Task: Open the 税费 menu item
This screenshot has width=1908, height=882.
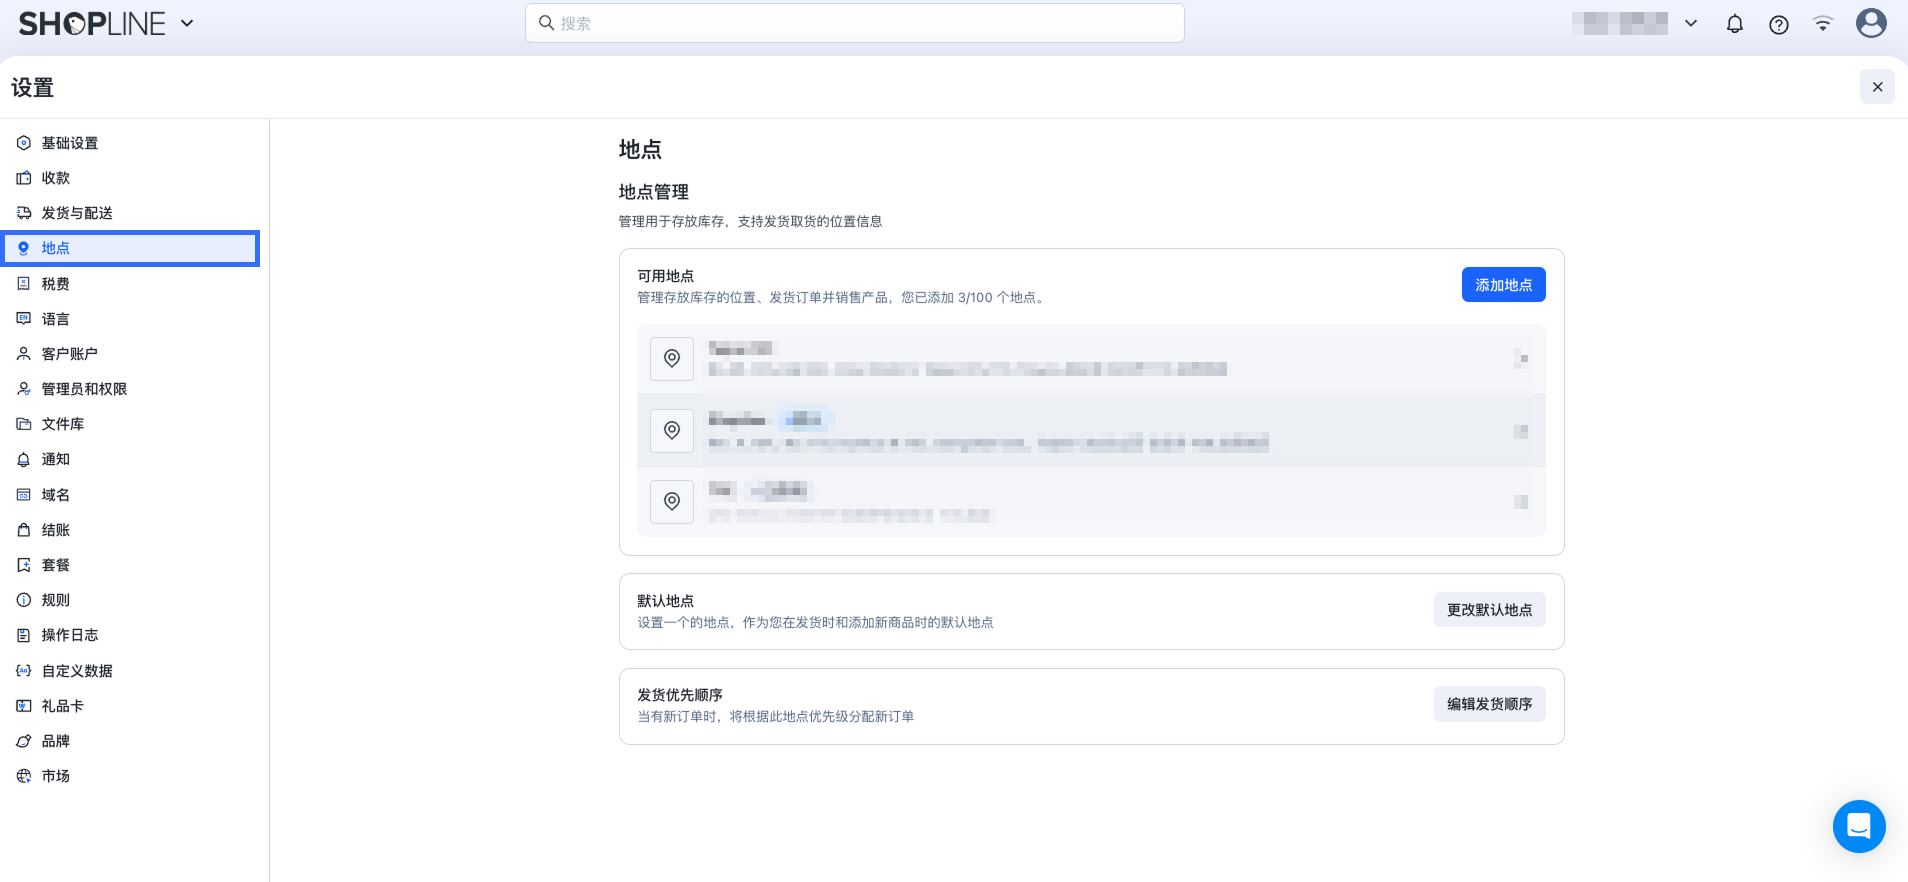Action: [x=132, y=284]
